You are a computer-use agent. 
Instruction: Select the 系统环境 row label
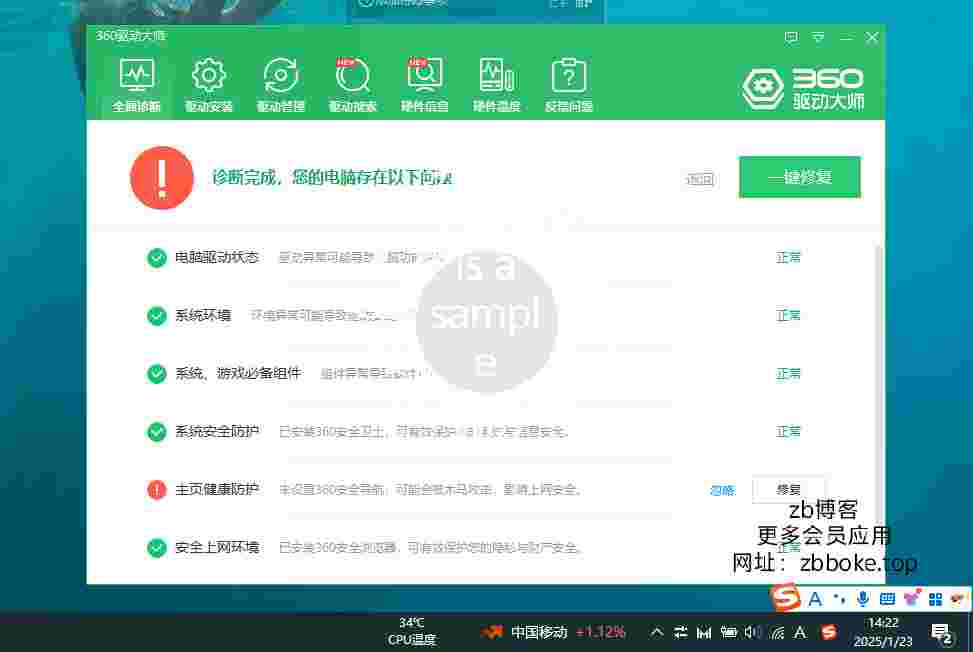coord(203,315)
